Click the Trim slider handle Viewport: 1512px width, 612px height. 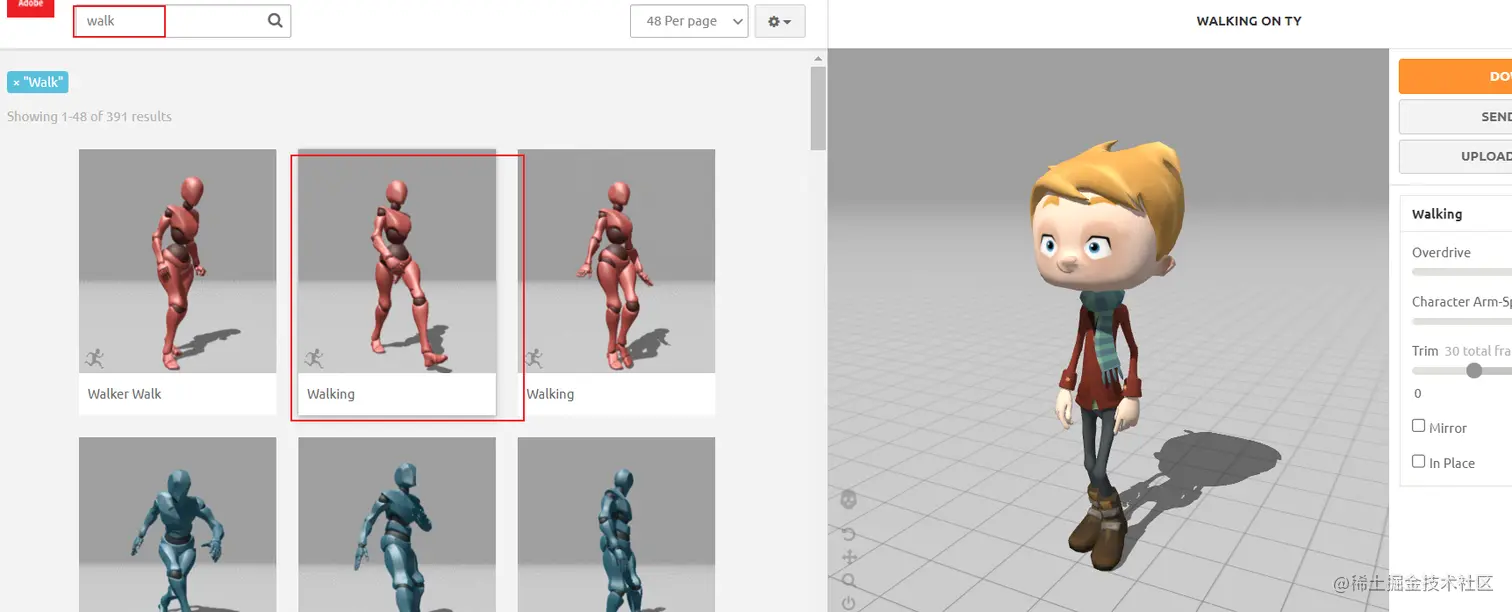(x=1474, y=370)
